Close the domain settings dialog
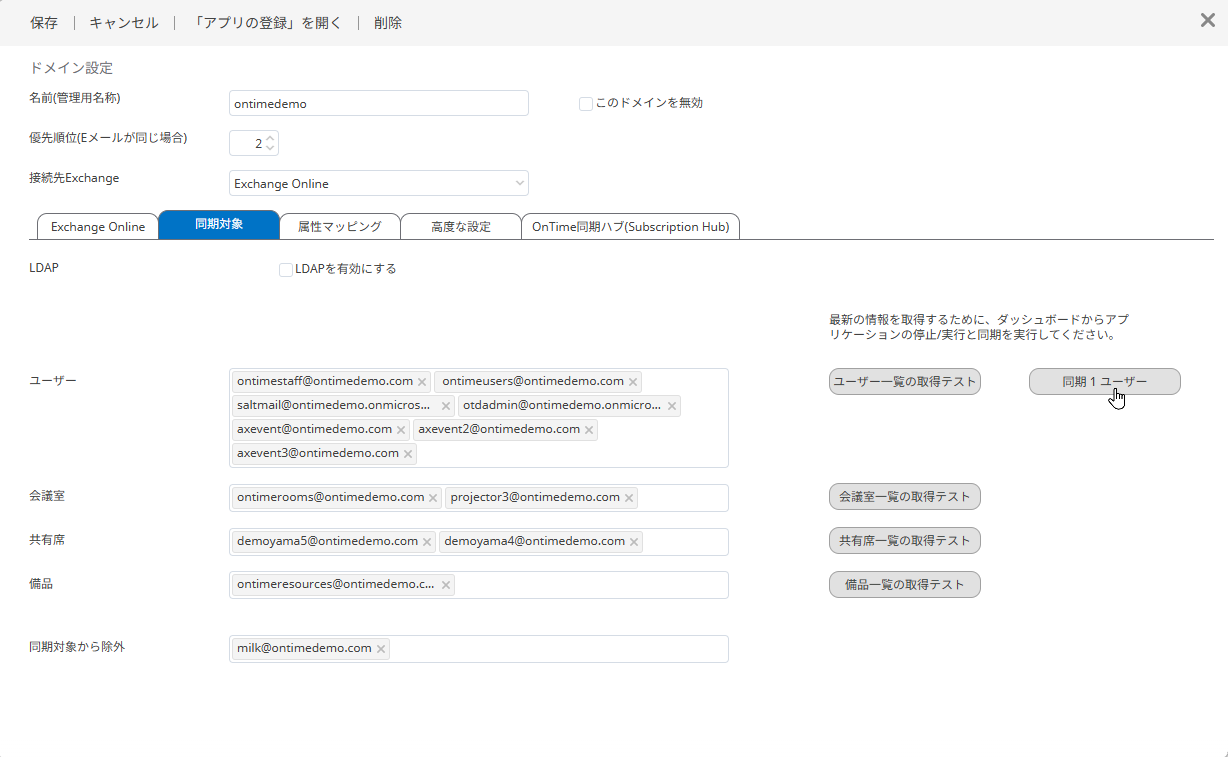The image size is (1228, 757). coord(1207,20)
